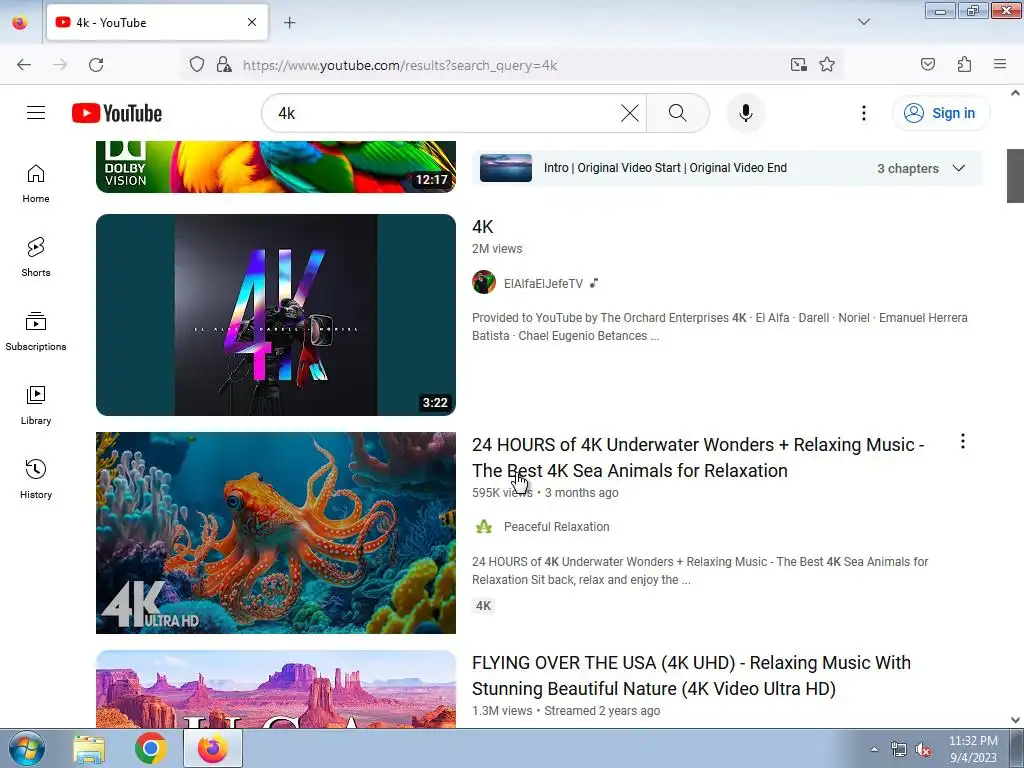This screenshot has width=1024, height=768.
Task: Clear the search box with X
Action: point(630,113)
